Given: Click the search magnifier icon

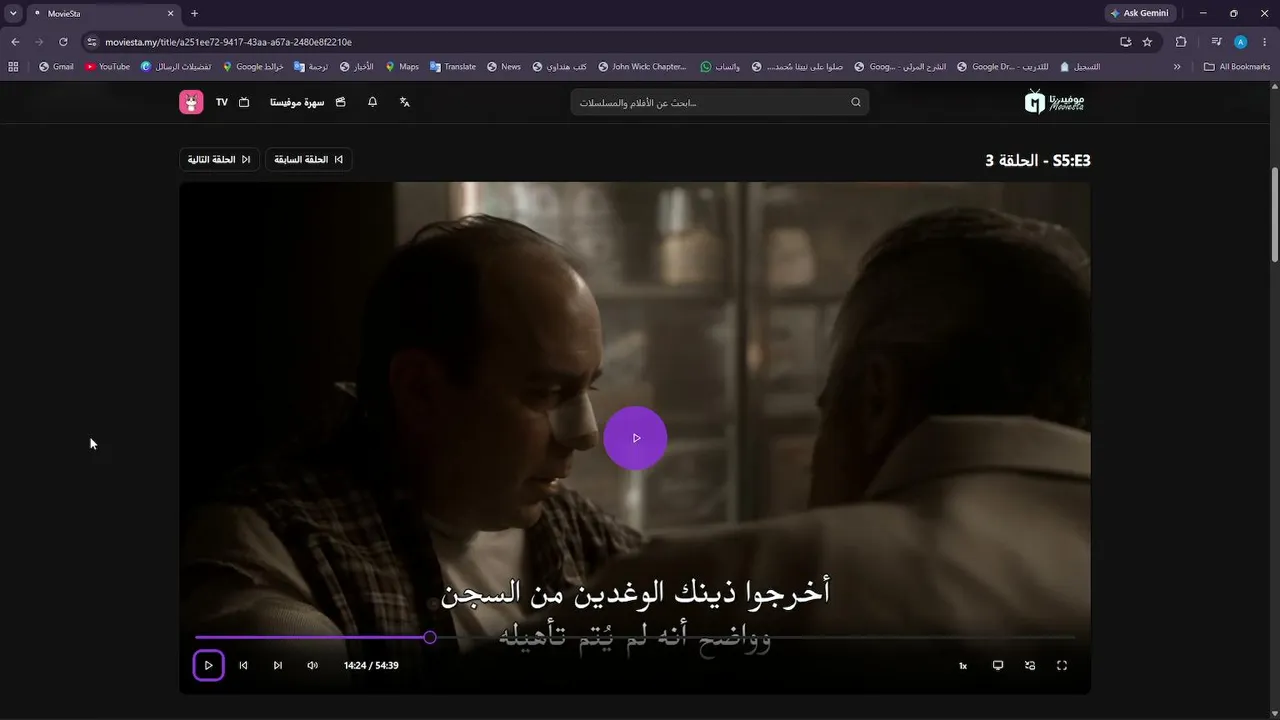Looking at the screenshot, I should (856, 102).
